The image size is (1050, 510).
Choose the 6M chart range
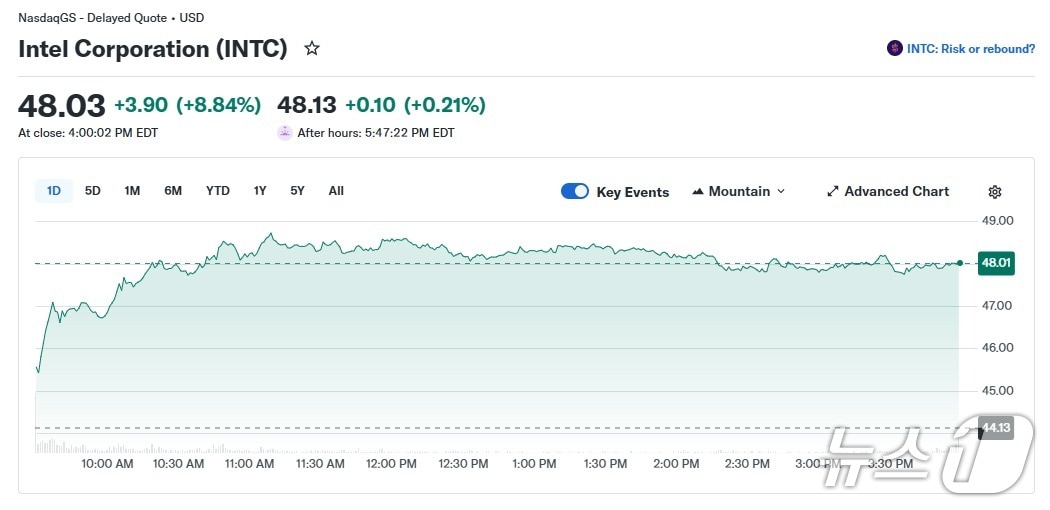click(173, 191)
